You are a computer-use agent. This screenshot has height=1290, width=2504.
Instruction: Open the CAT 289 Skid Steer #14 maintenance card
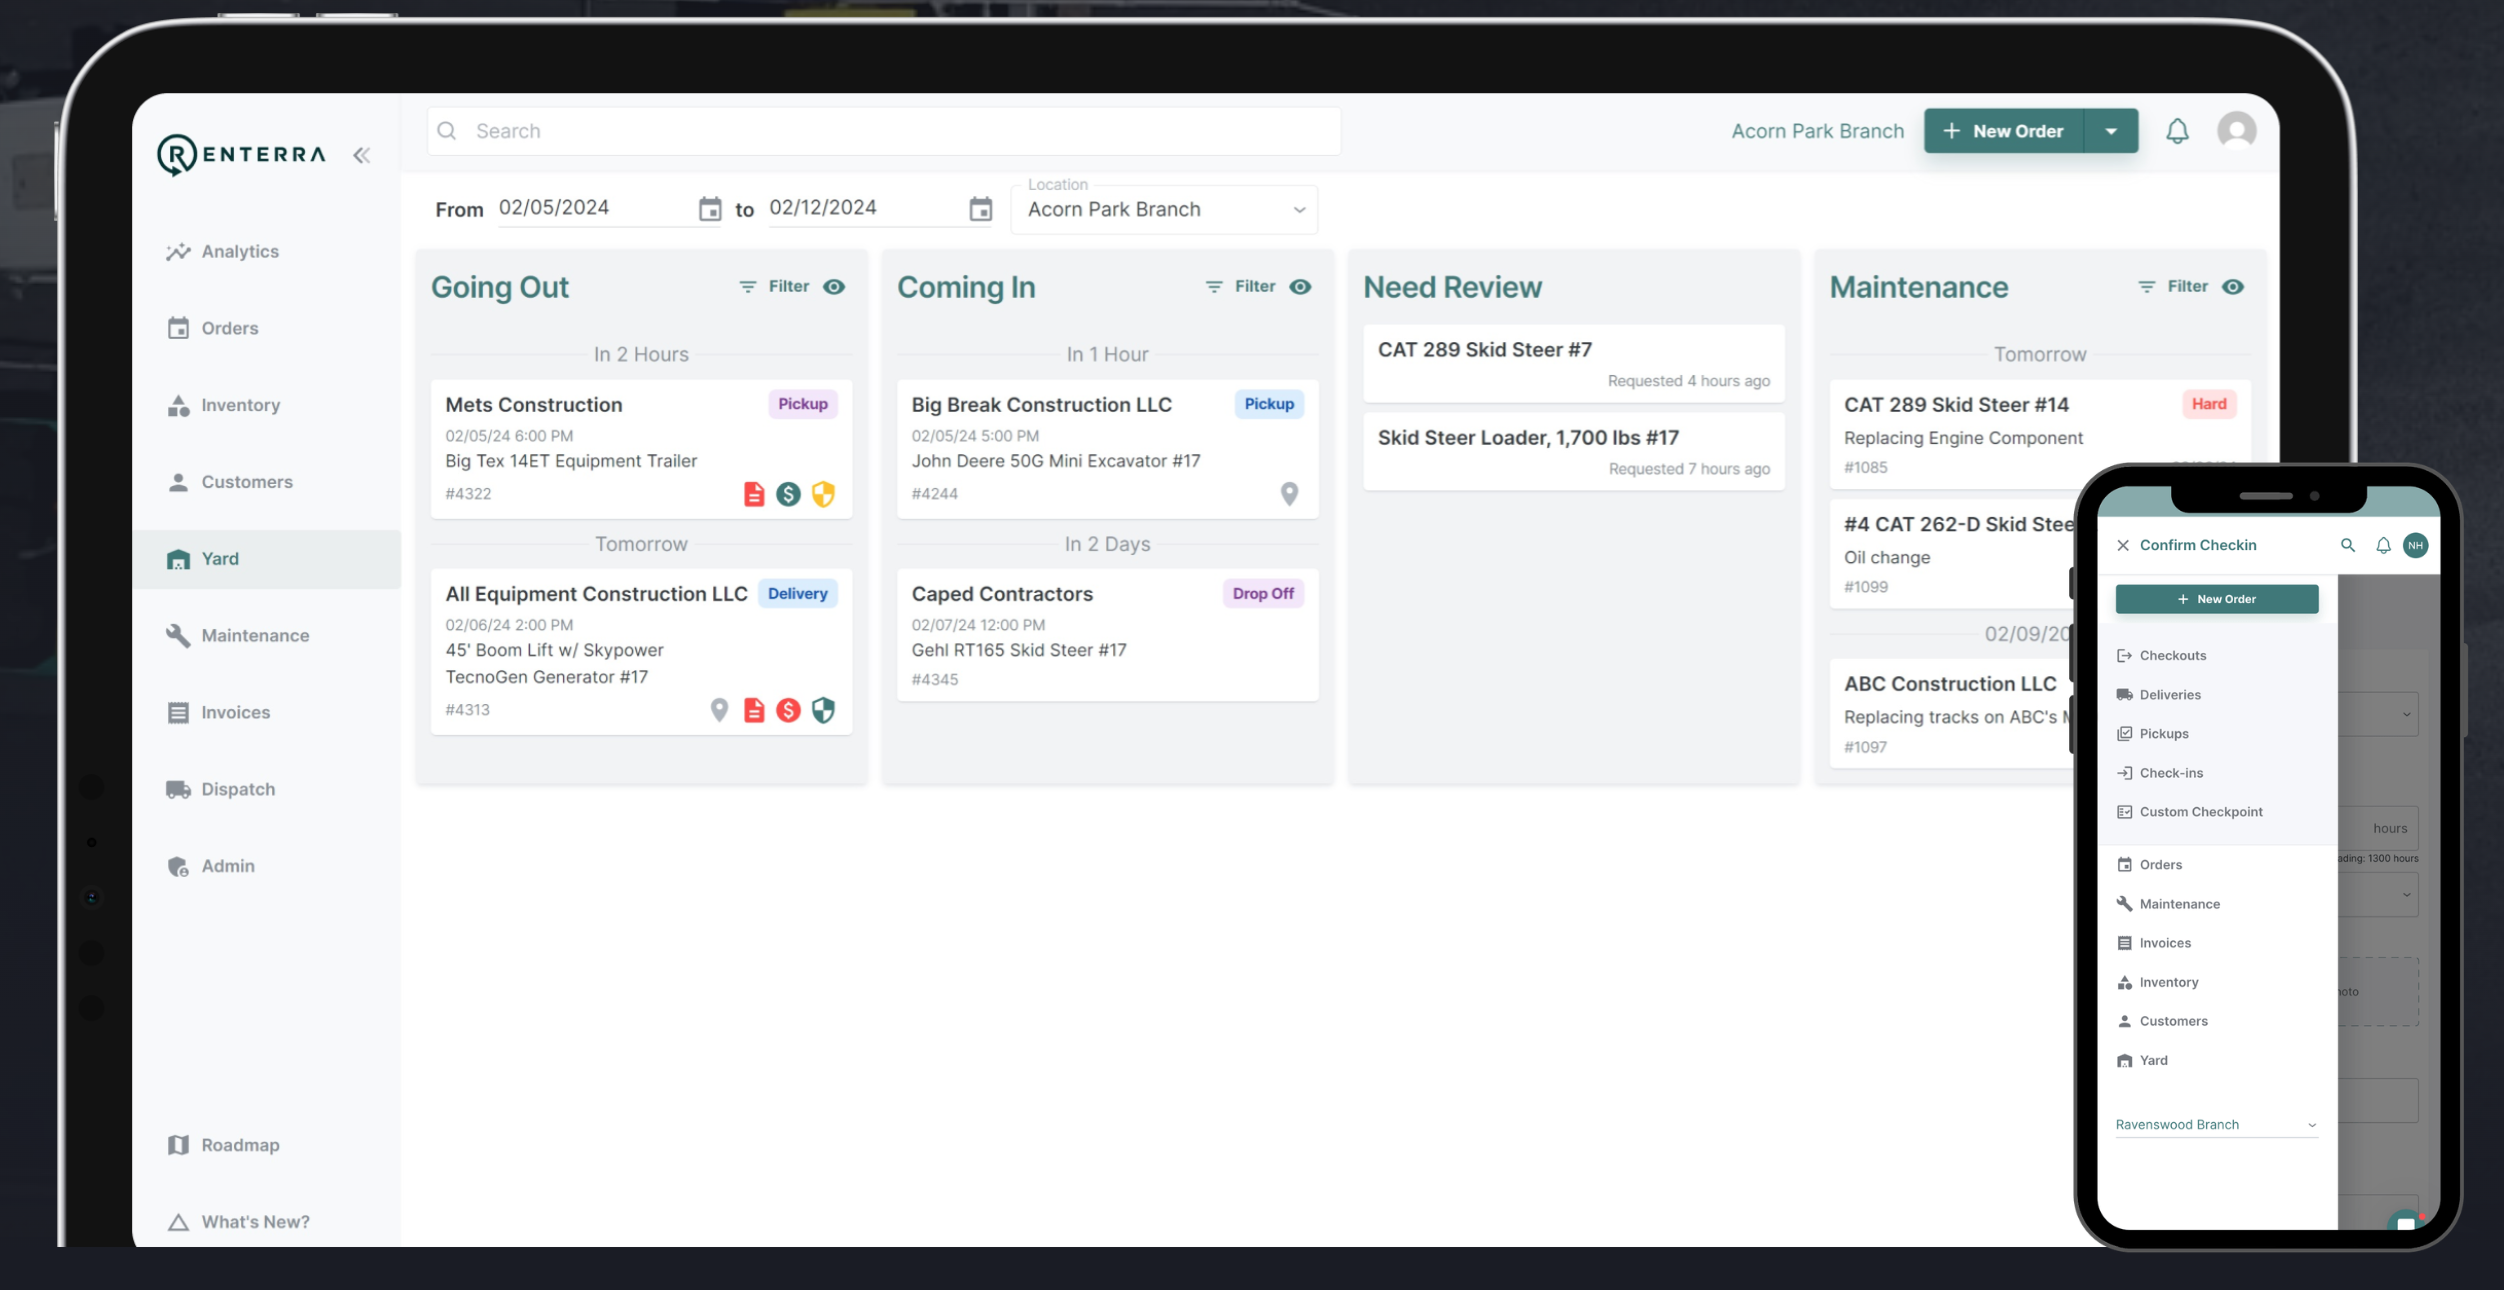(2040, 434)
